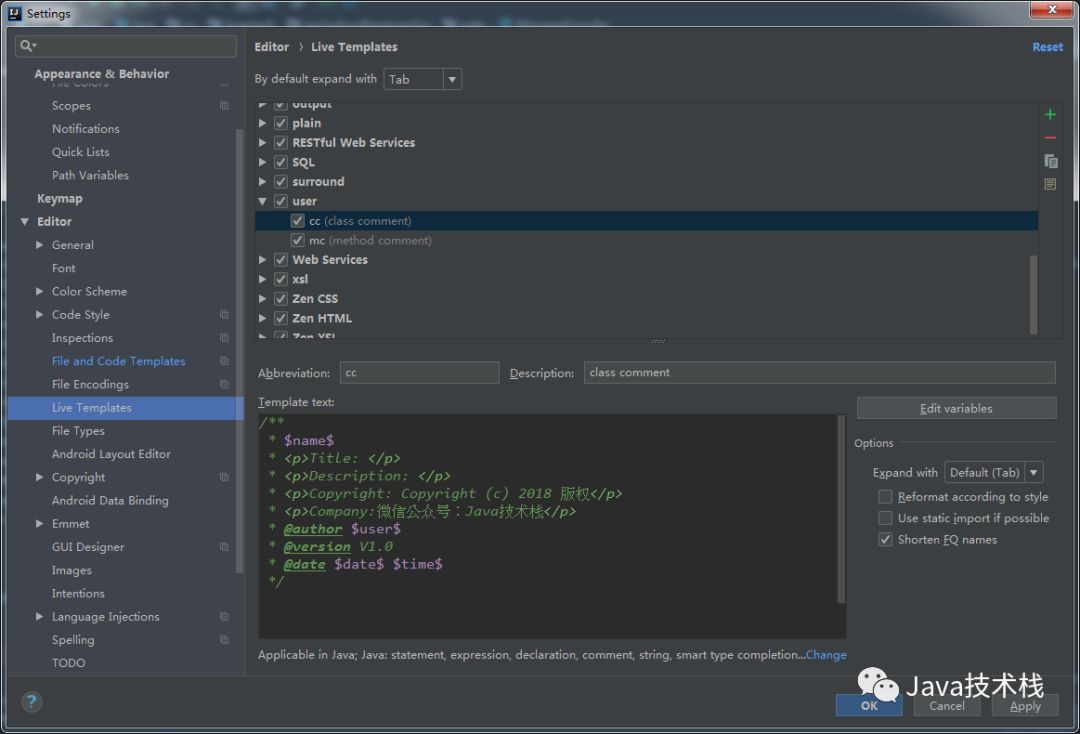1080x734 pixels.
Task: Expand the Zen CSS template group
Action: [262, 299]
